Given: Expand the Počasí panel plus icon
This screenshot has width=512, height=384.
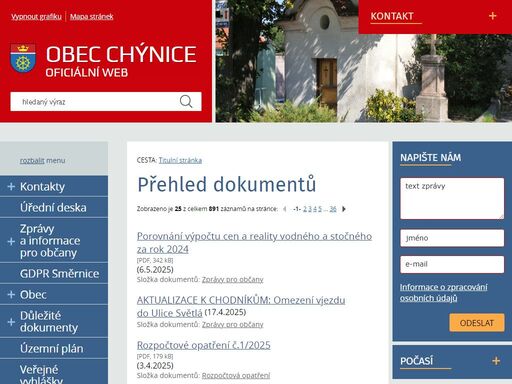Looking at the screenshot, I should tap(496, 361).
